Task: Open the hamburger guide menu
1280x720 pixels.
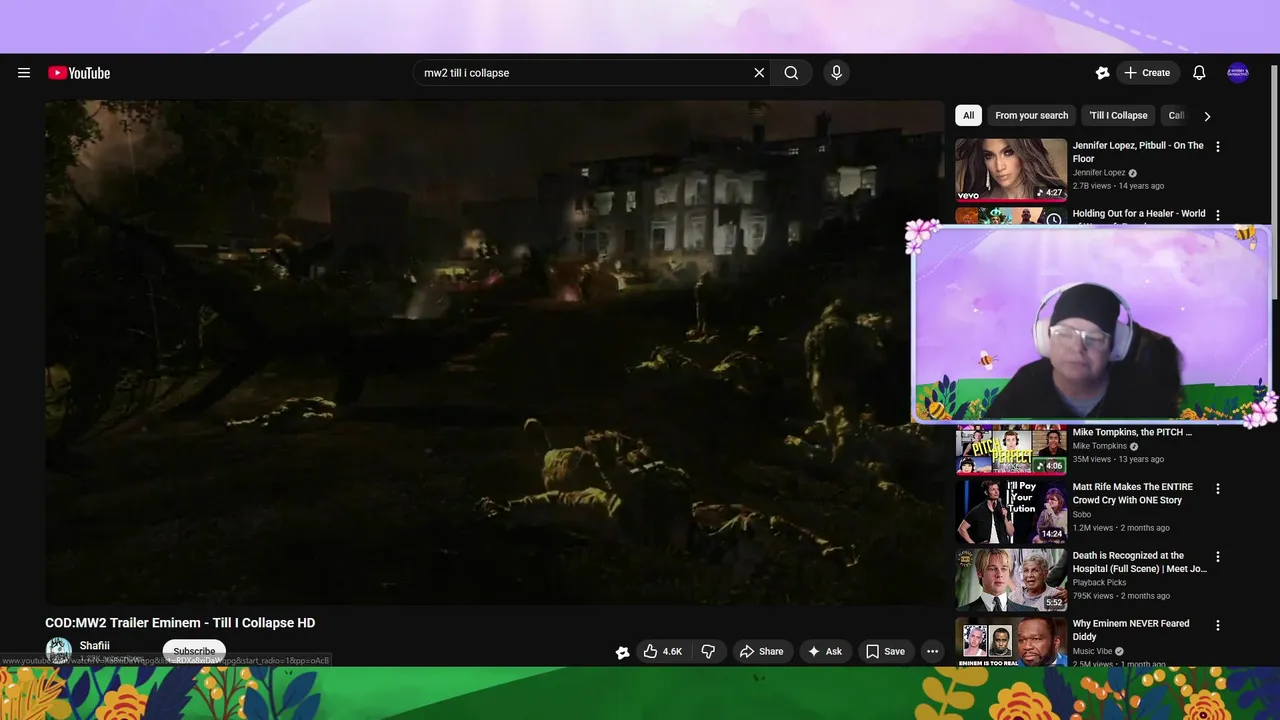Action: coord(24,73)
